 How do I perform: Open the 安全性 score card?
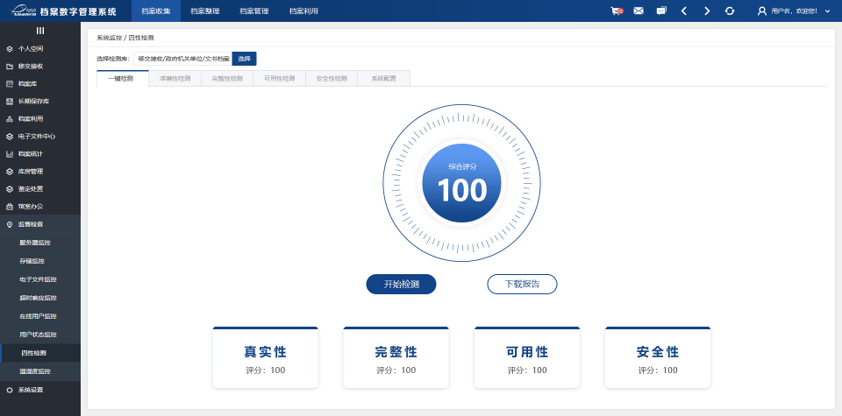[x=658, y=357]
